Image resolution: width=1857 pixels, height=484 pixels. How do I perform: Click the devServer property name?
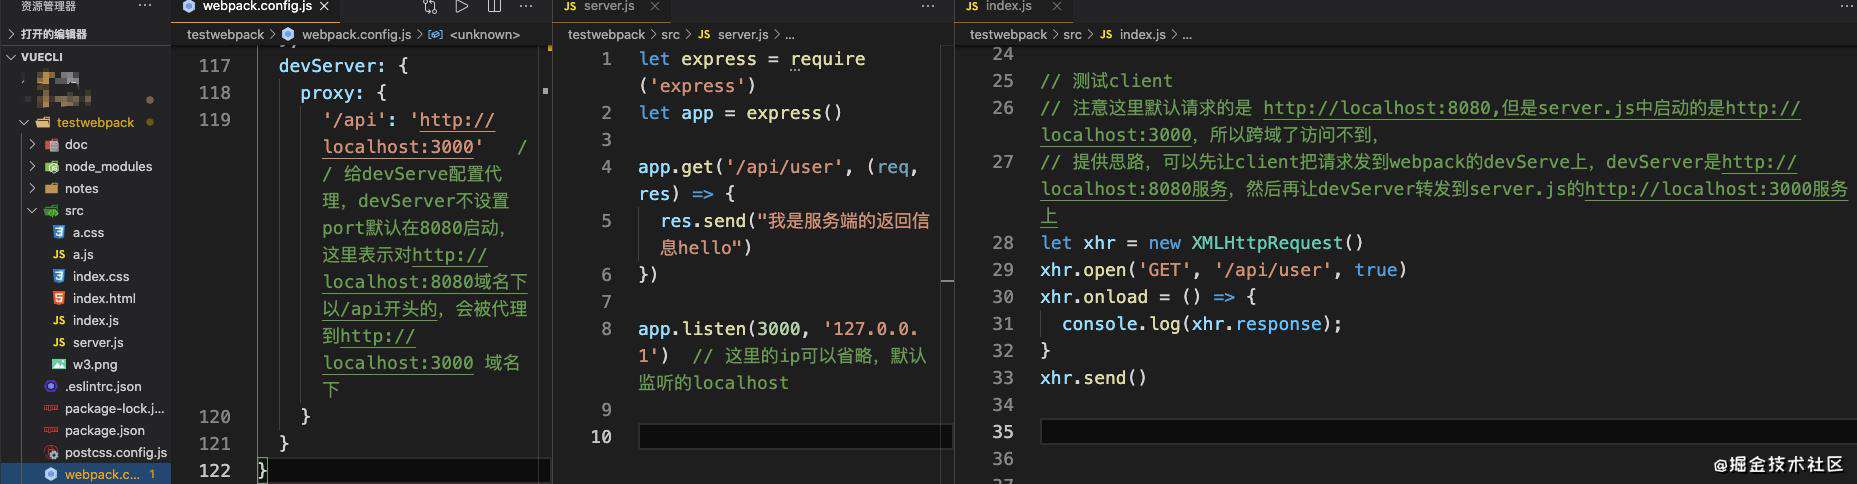pyautogui.click(x=327, y=65)
